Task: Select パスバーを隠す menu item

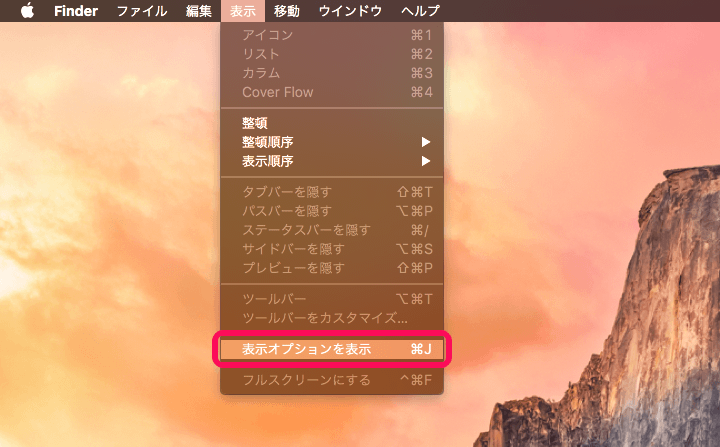Action: click(332, 211)
